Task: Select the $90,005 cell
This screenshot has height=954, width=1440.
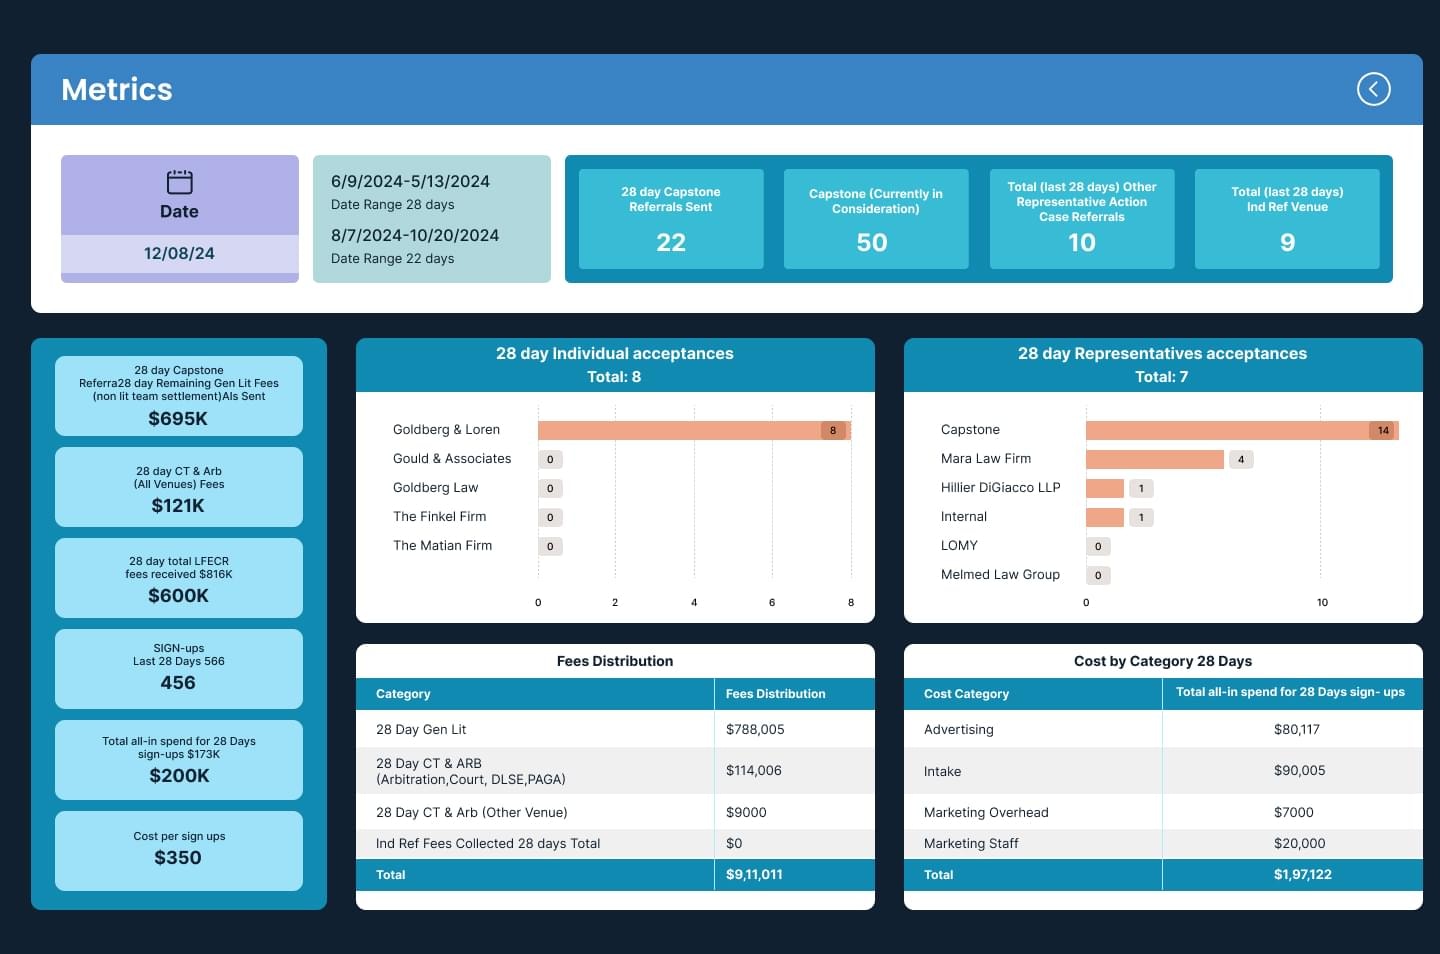Action: pos(1299,771)
